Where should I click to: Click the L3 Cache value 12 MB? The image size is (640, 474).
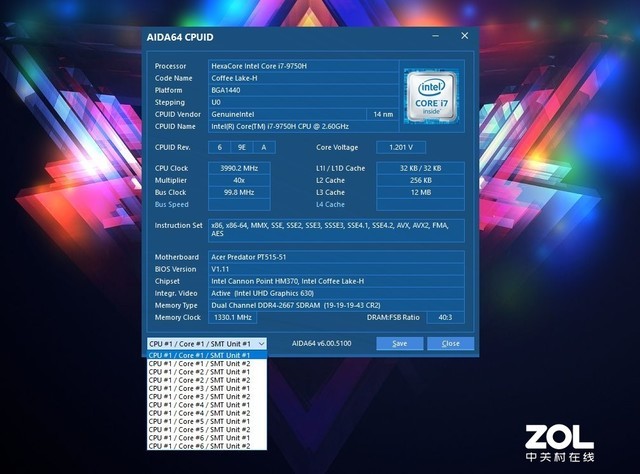tap(420, 192)
